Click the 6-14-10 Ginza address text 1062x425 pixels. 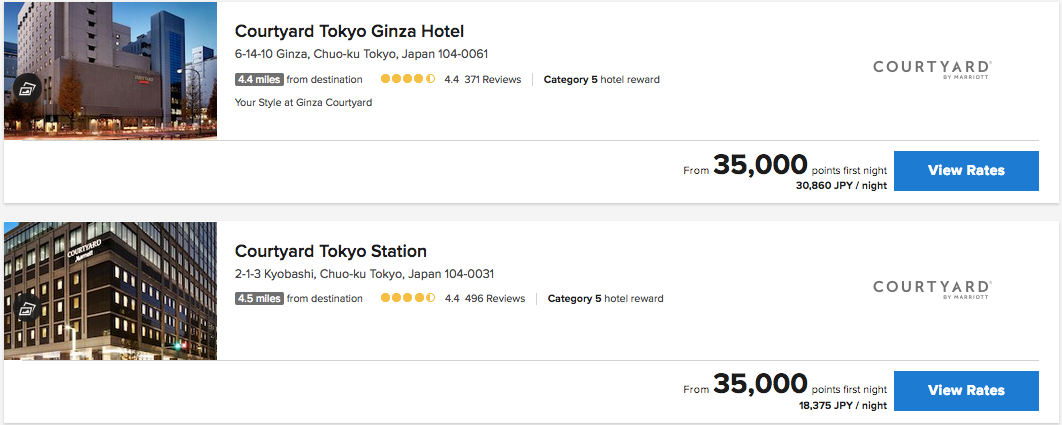click(x=361, y=54)
